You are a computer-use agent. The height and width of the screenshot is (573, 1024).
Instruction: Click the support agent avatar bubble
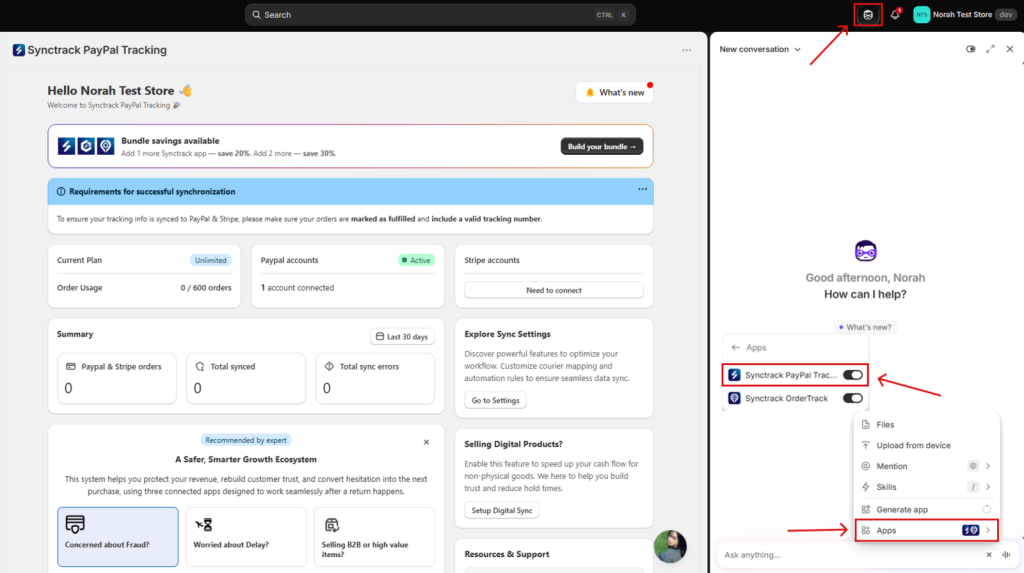tap(670, 546)
